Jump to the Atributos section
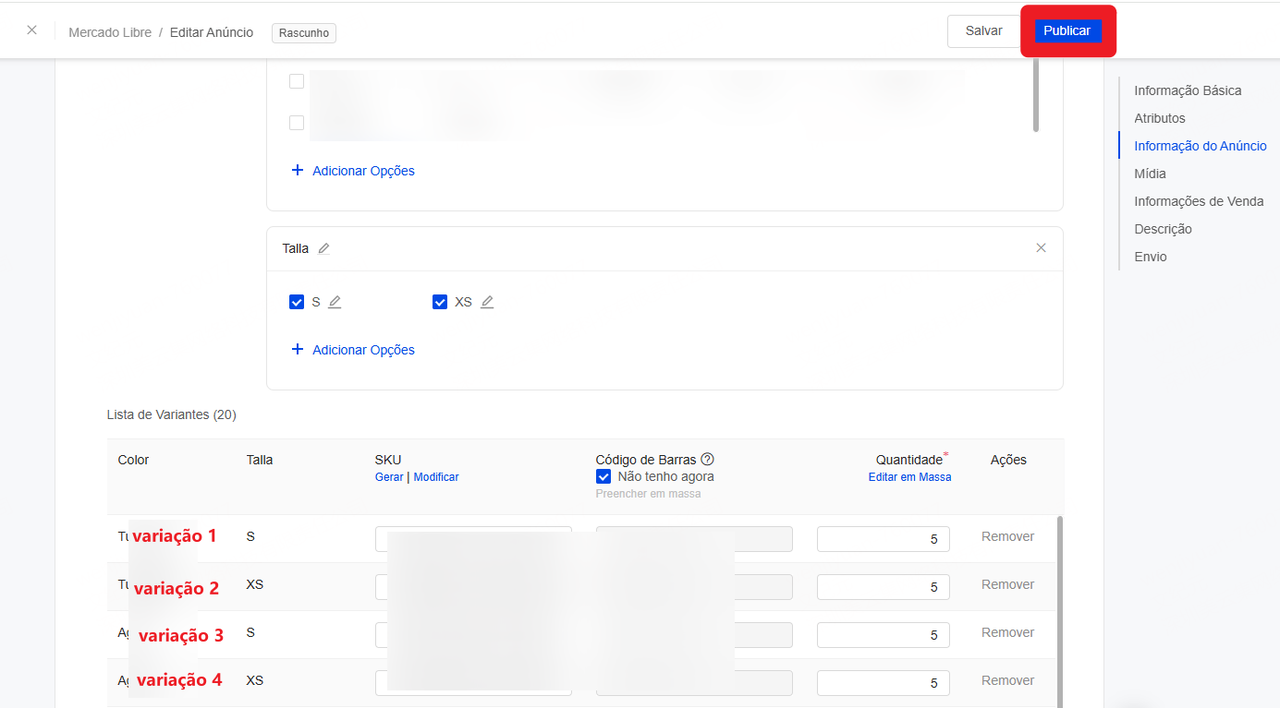The image size is (1280, 708). (1160, 118)
